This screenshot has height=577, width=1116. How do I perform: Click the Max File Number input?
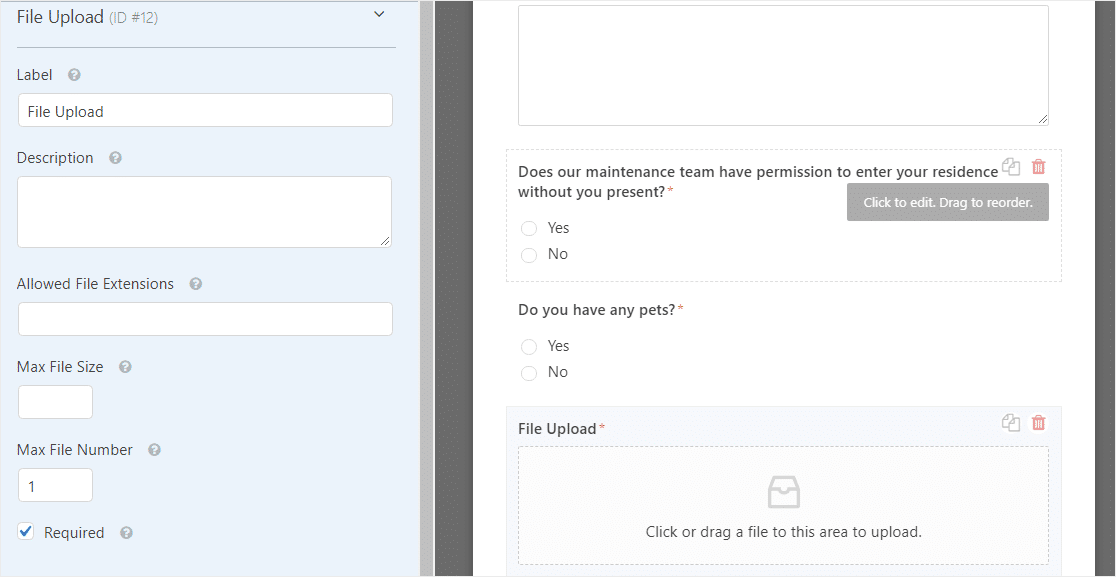point(56,485)
